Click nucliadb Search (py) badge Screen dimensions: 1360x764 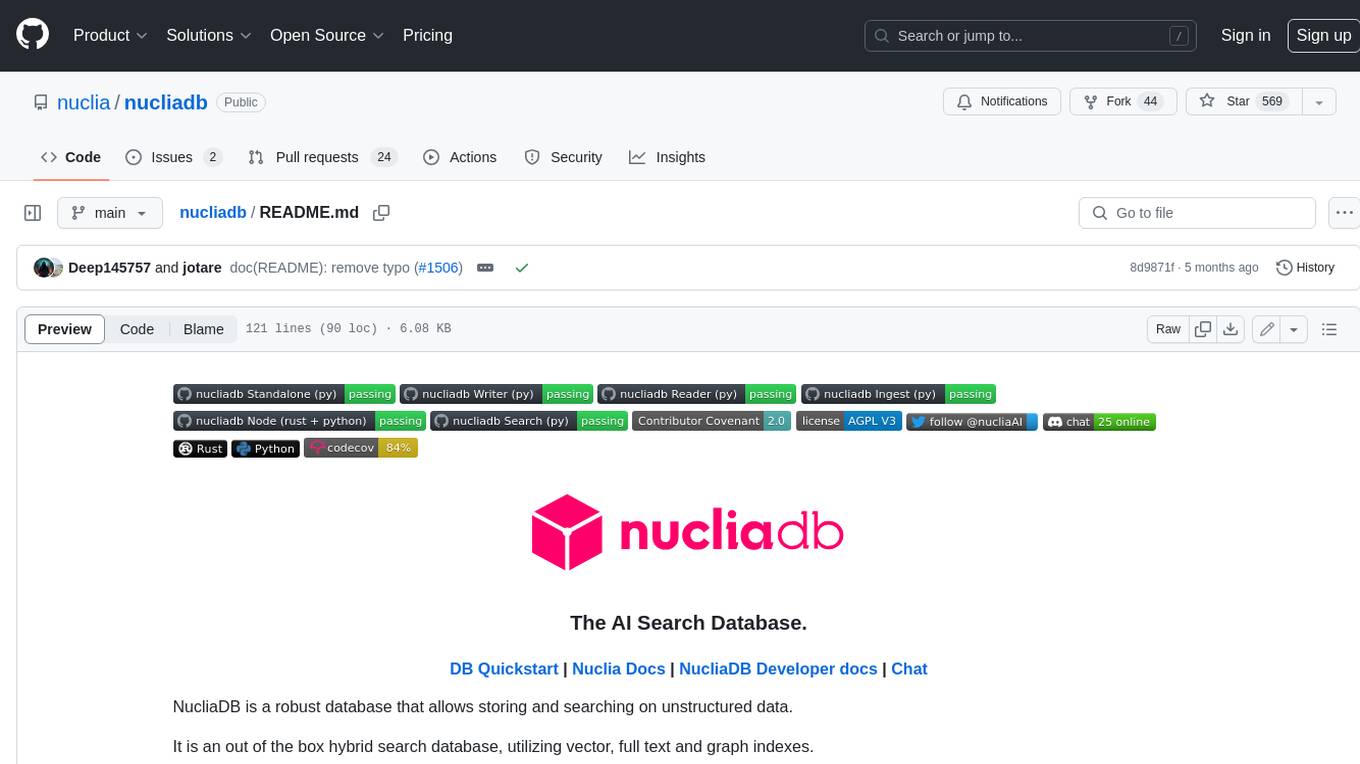tap(529, 421)
